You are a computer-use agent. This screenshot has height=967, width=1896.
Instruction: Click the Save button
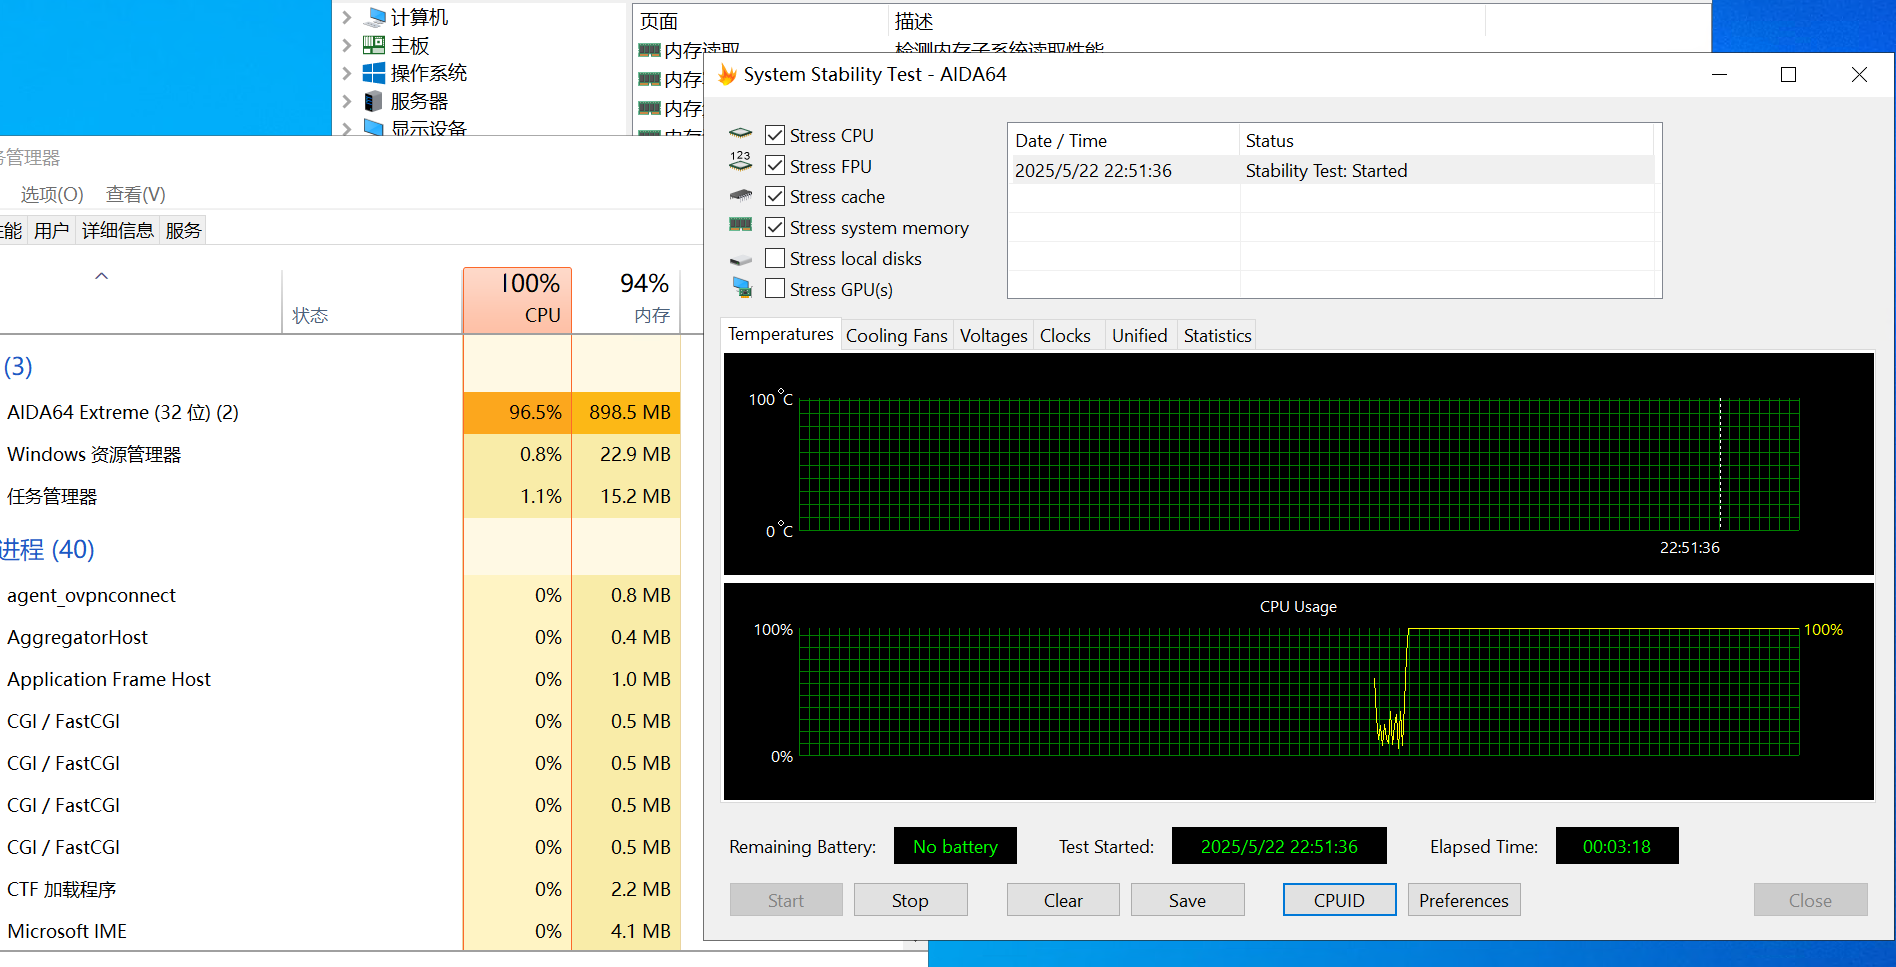[x=1187, y=900]
